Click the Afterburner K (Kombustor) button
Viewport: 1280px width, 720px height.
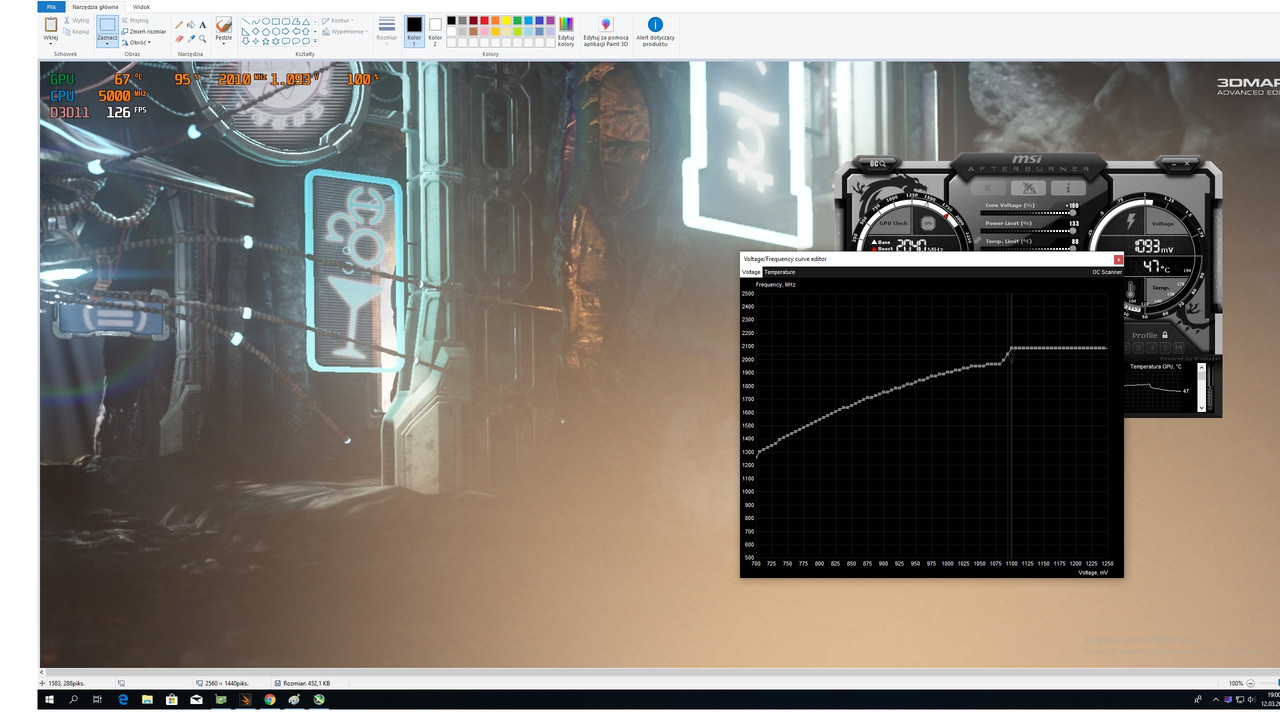click(x=988, y=188)
